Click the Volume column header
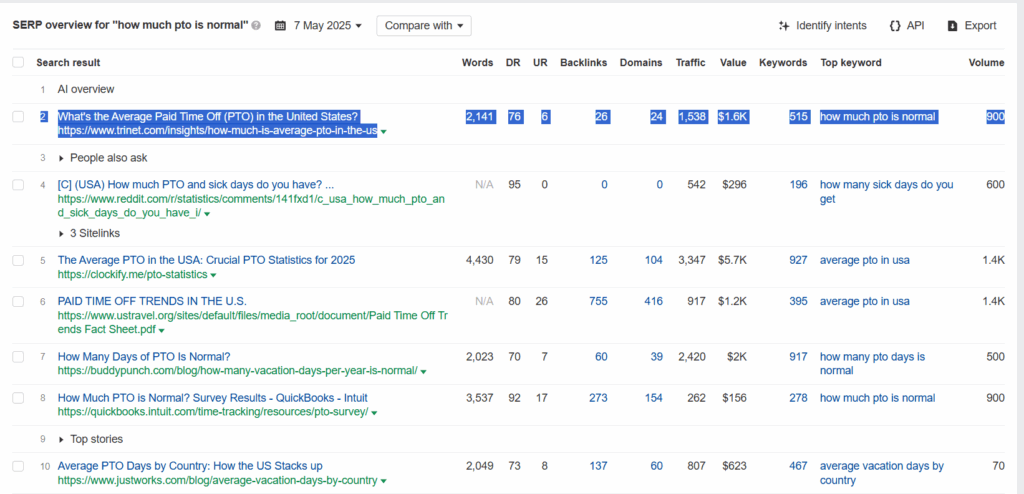The width and height of the screenshot is (1024, 494). (987, 63)
